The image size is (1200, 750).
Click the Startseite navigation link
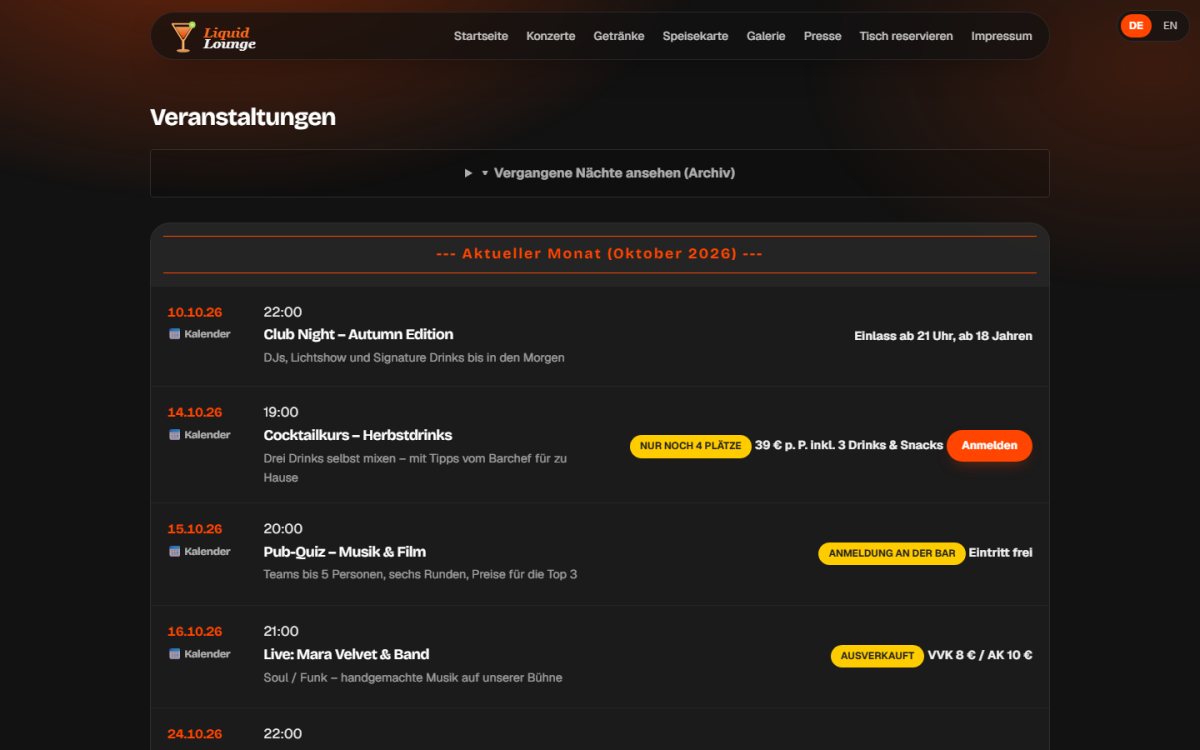(481, 36)
